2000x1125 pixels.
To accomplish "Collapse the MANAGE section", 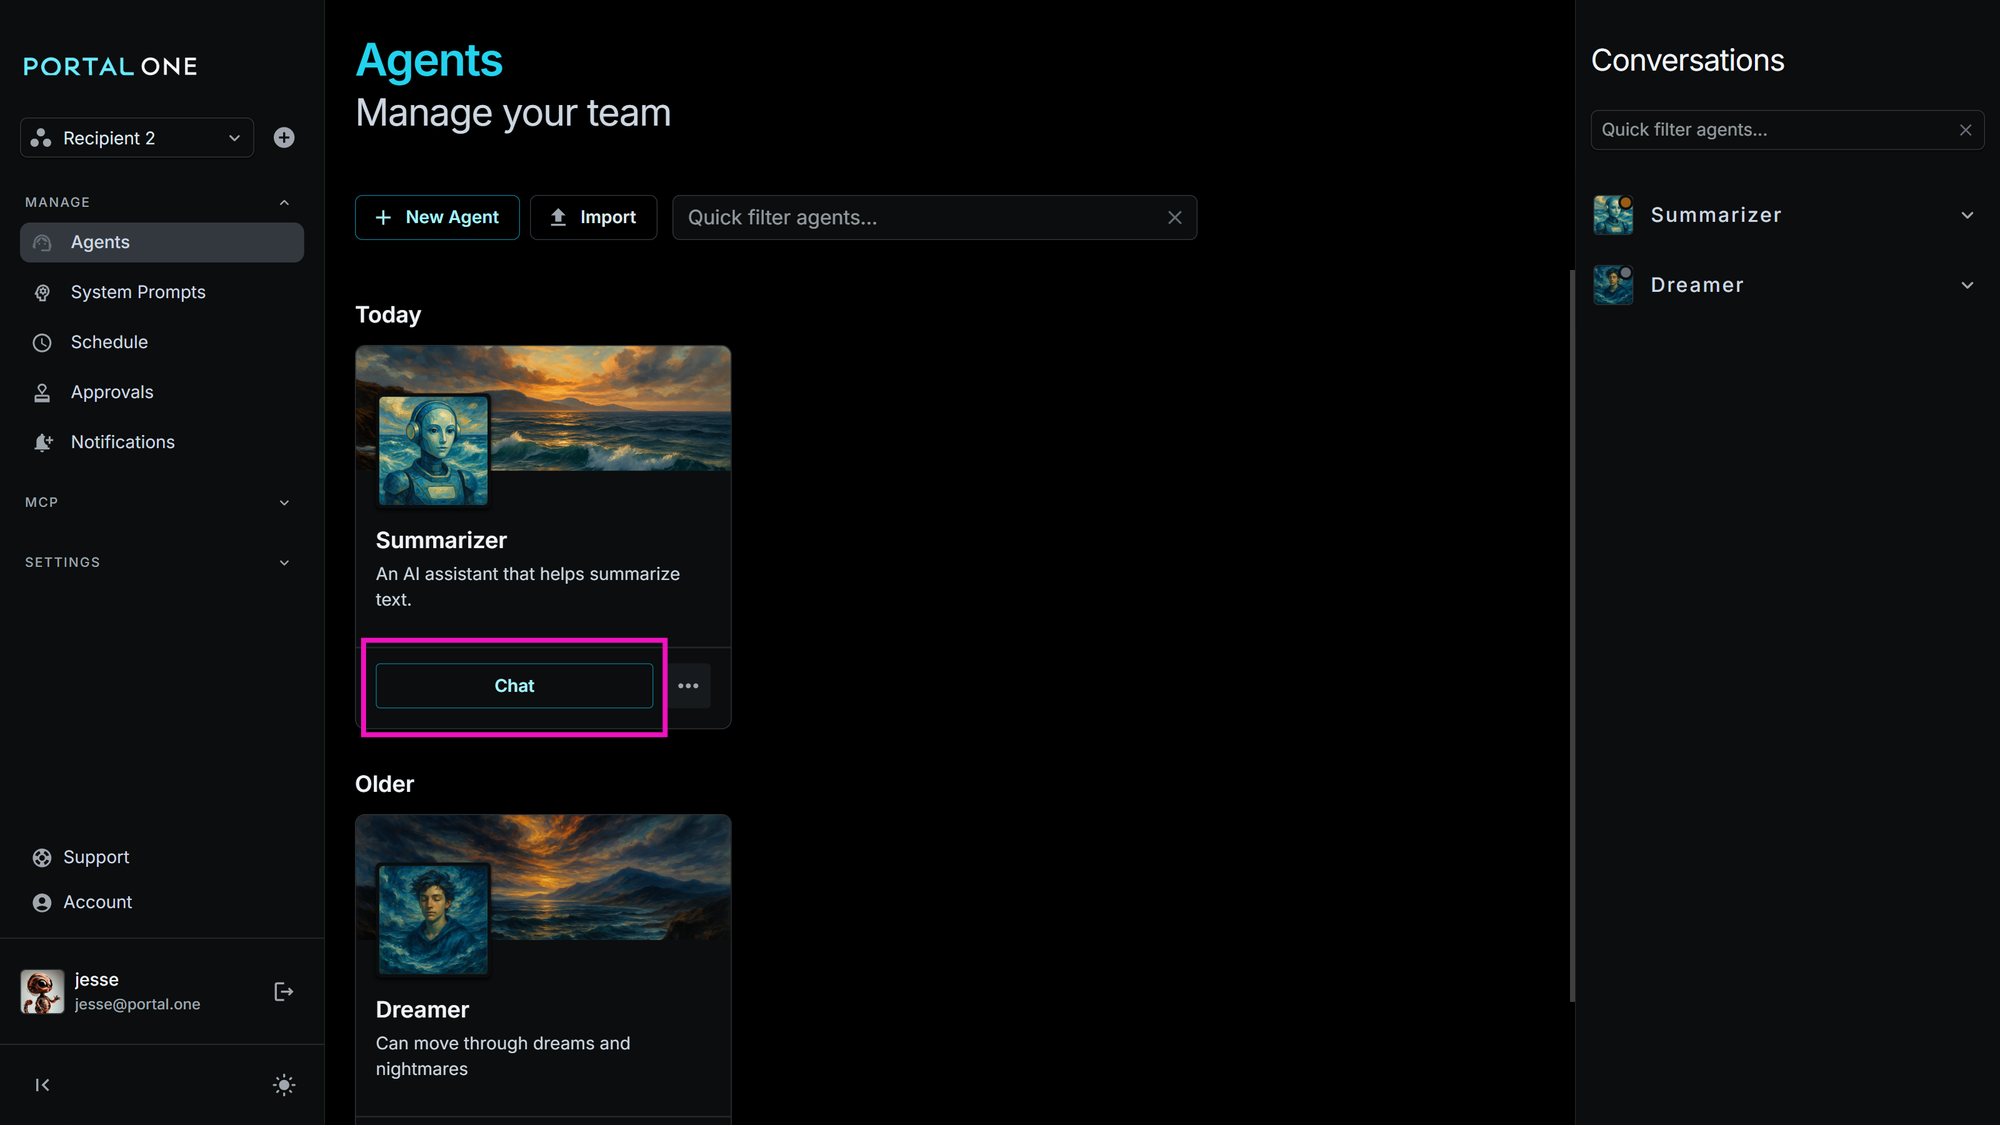I will (284, 202).
